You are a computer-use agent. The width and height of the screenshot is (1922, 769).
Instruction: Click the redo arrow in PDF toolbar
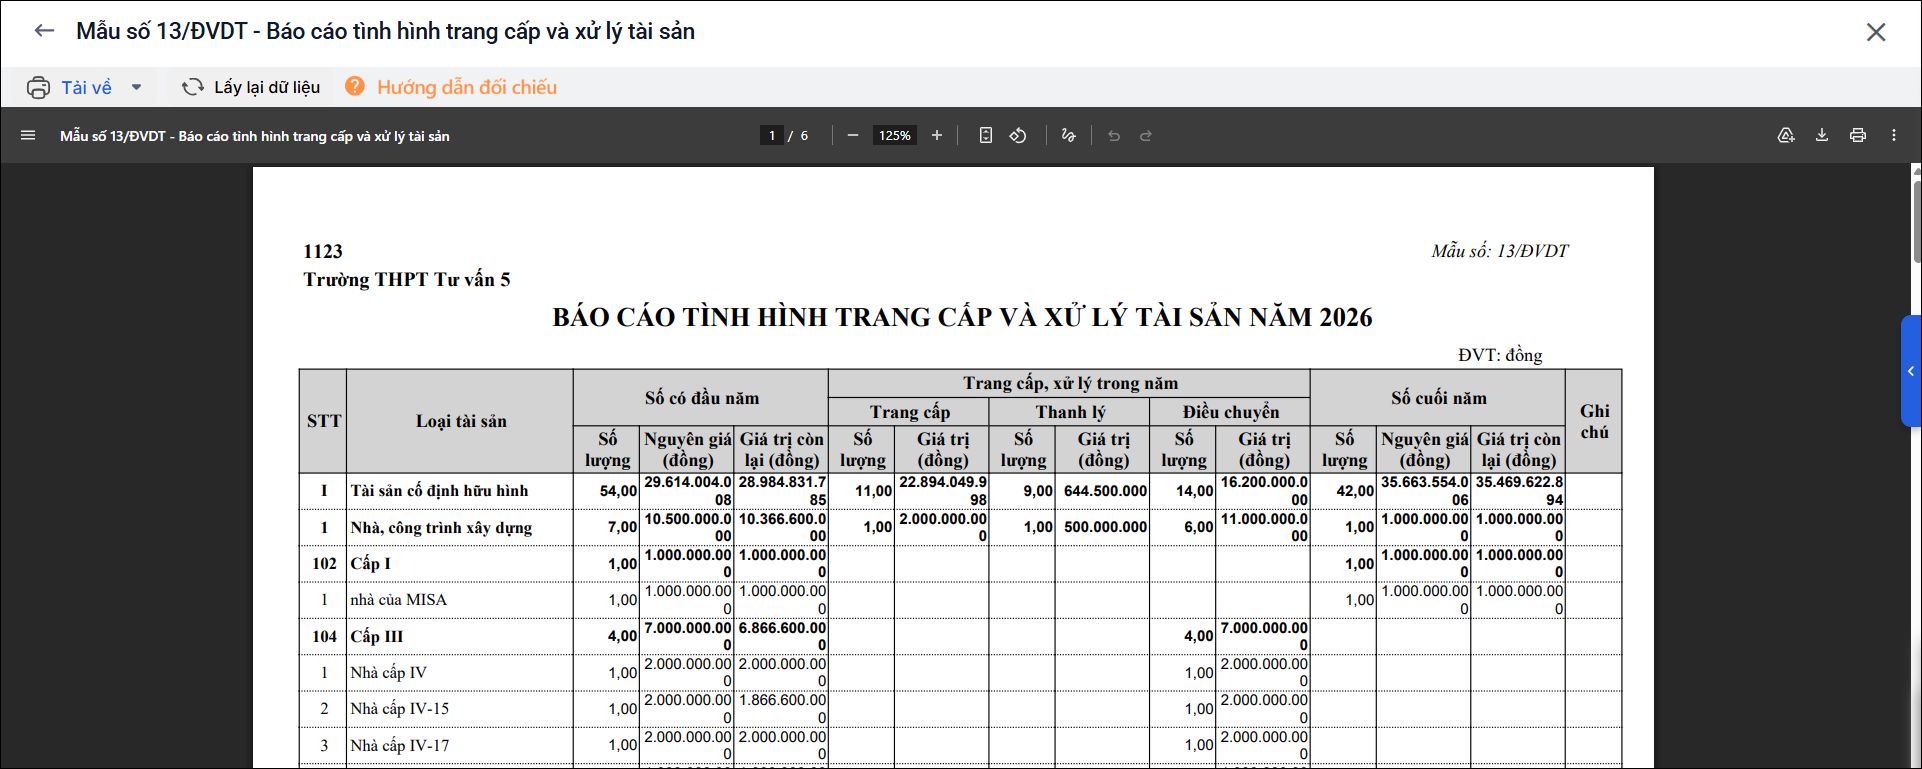click(1146, 135)
